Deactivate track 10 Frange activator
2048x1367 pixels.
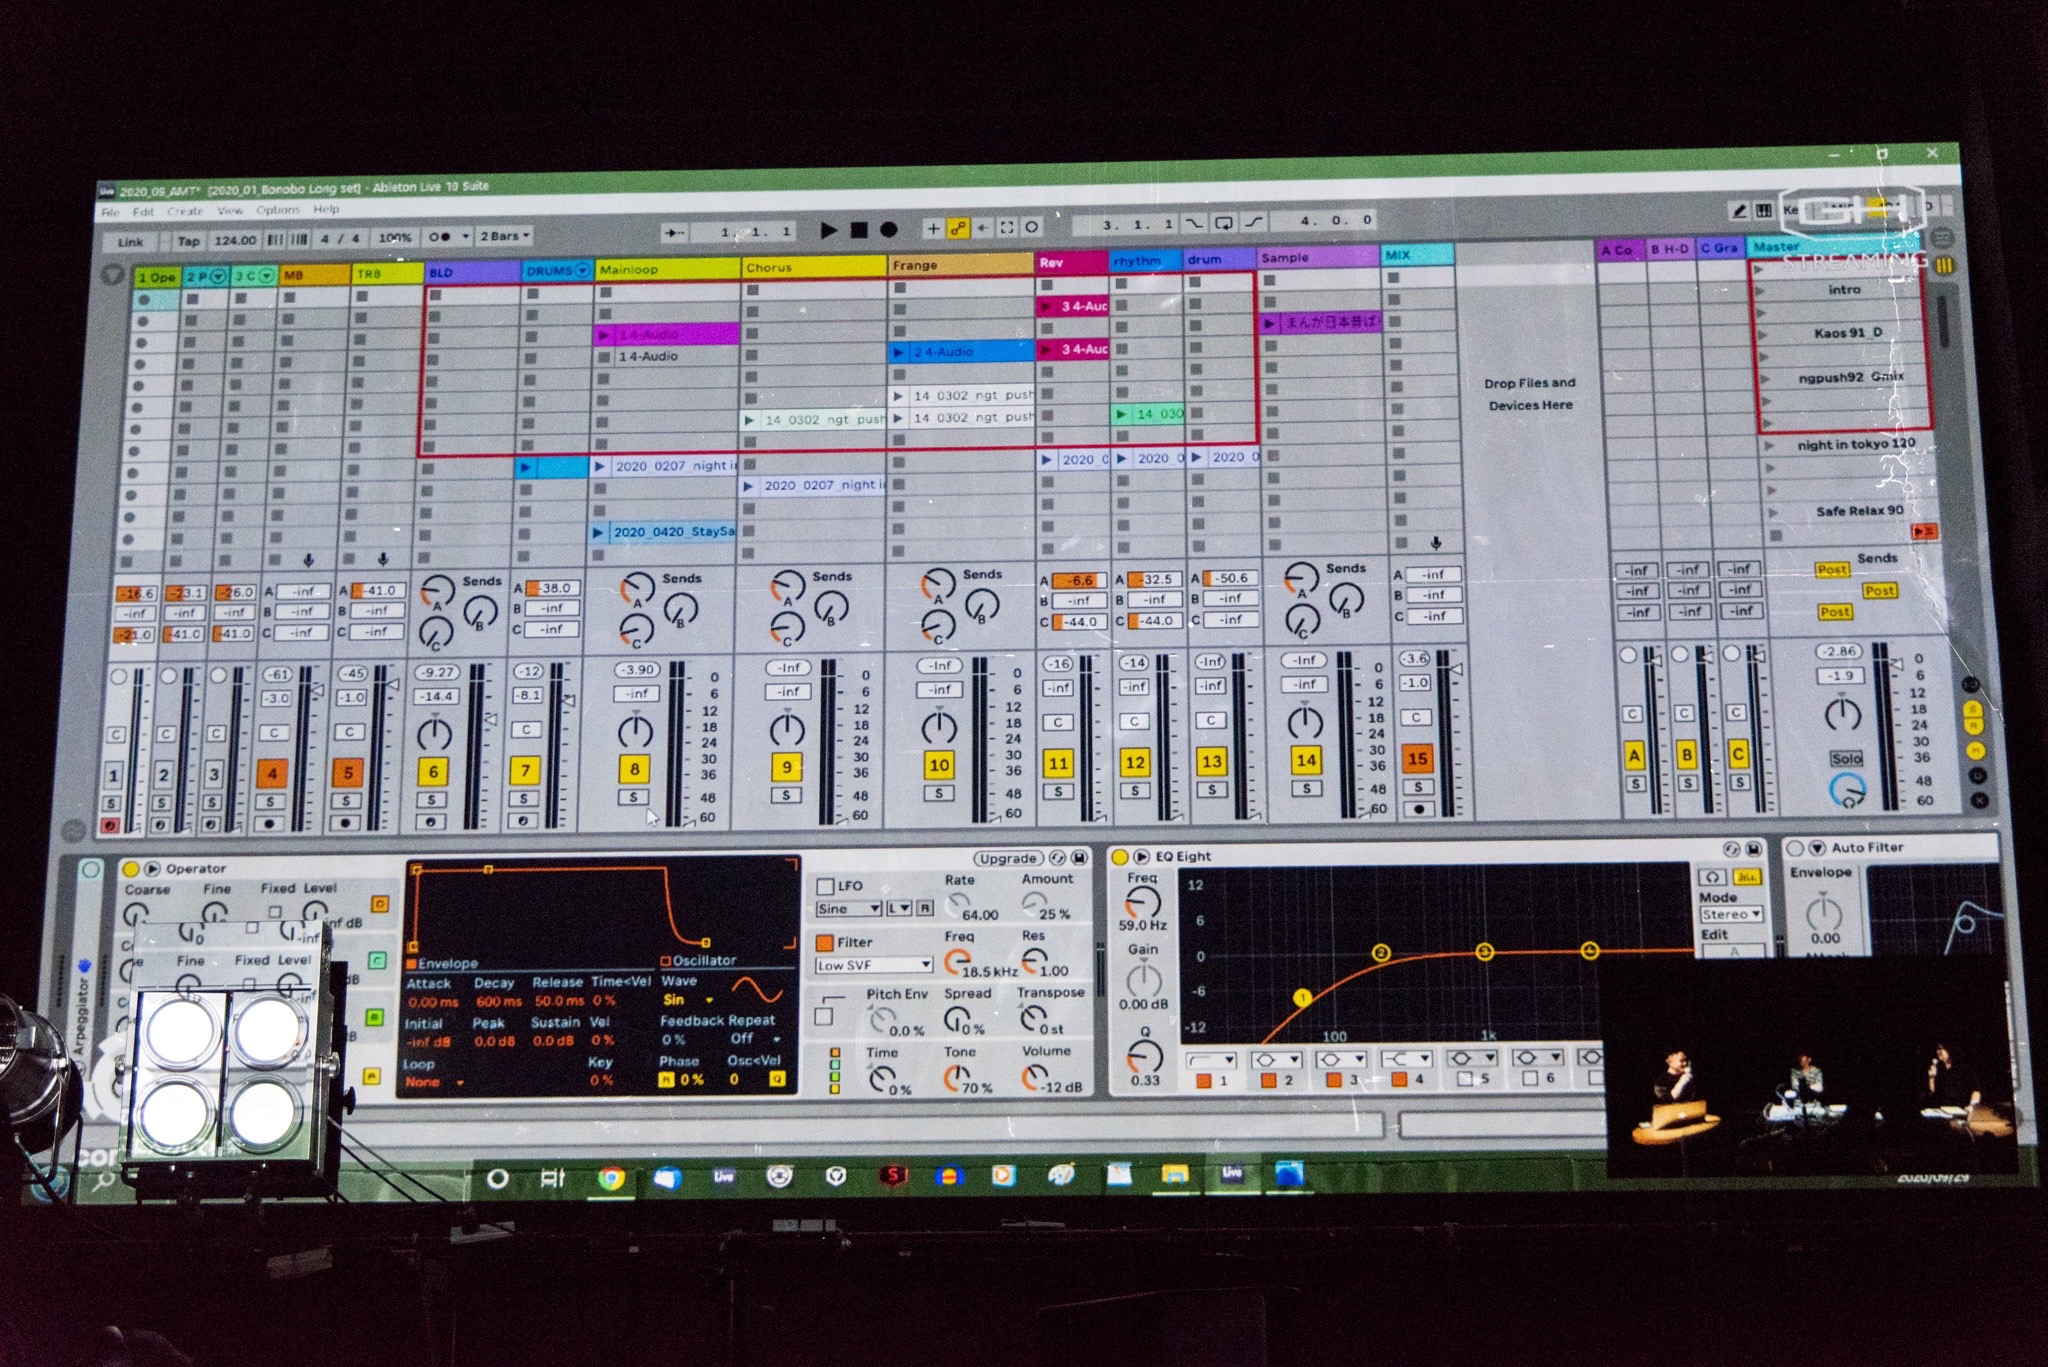[x=939, y=766]
